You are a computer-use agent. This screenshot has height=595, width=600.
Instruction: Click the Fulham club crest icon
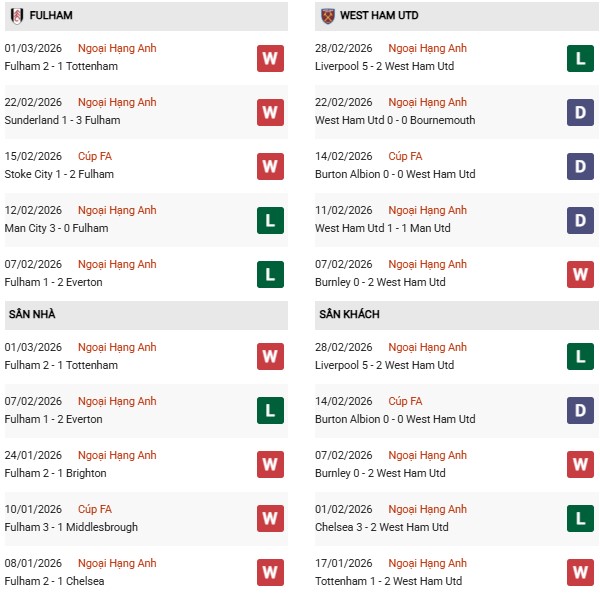(x=17, y=16)
